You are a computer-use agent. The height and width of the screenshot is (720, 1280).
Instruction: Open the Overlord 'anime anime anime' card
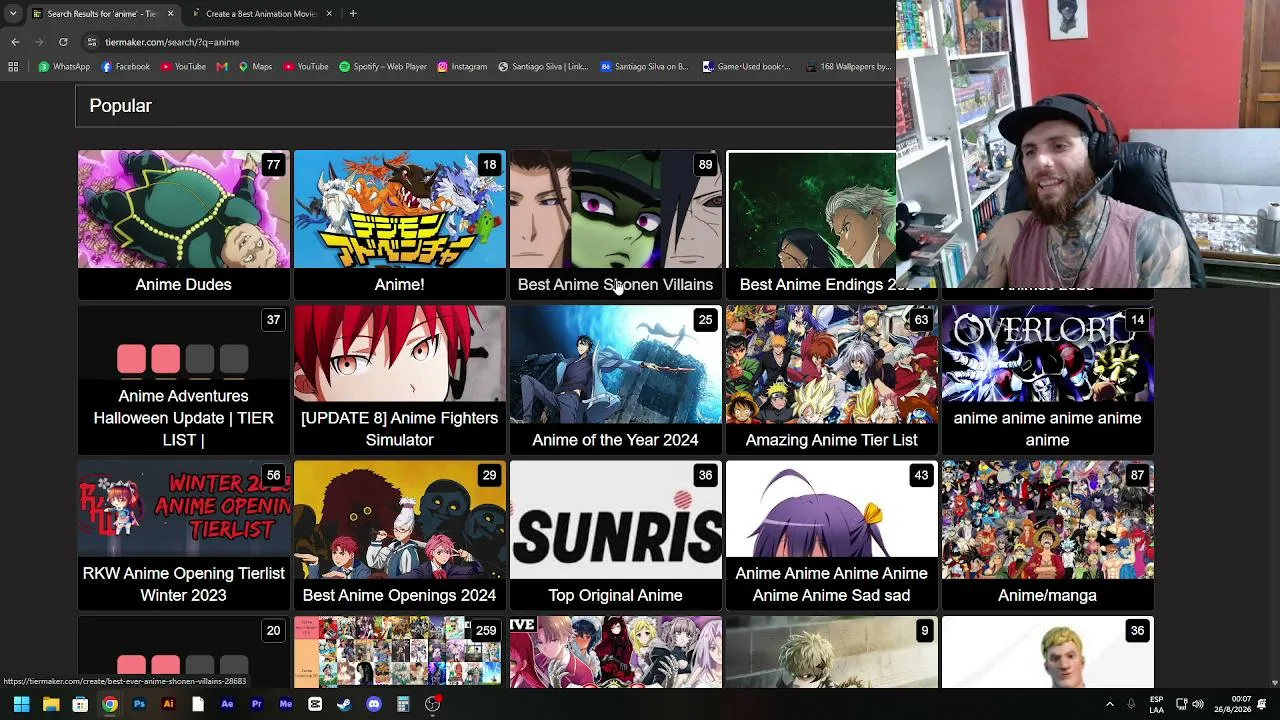pyautogui.click(x=1048, y=380)
